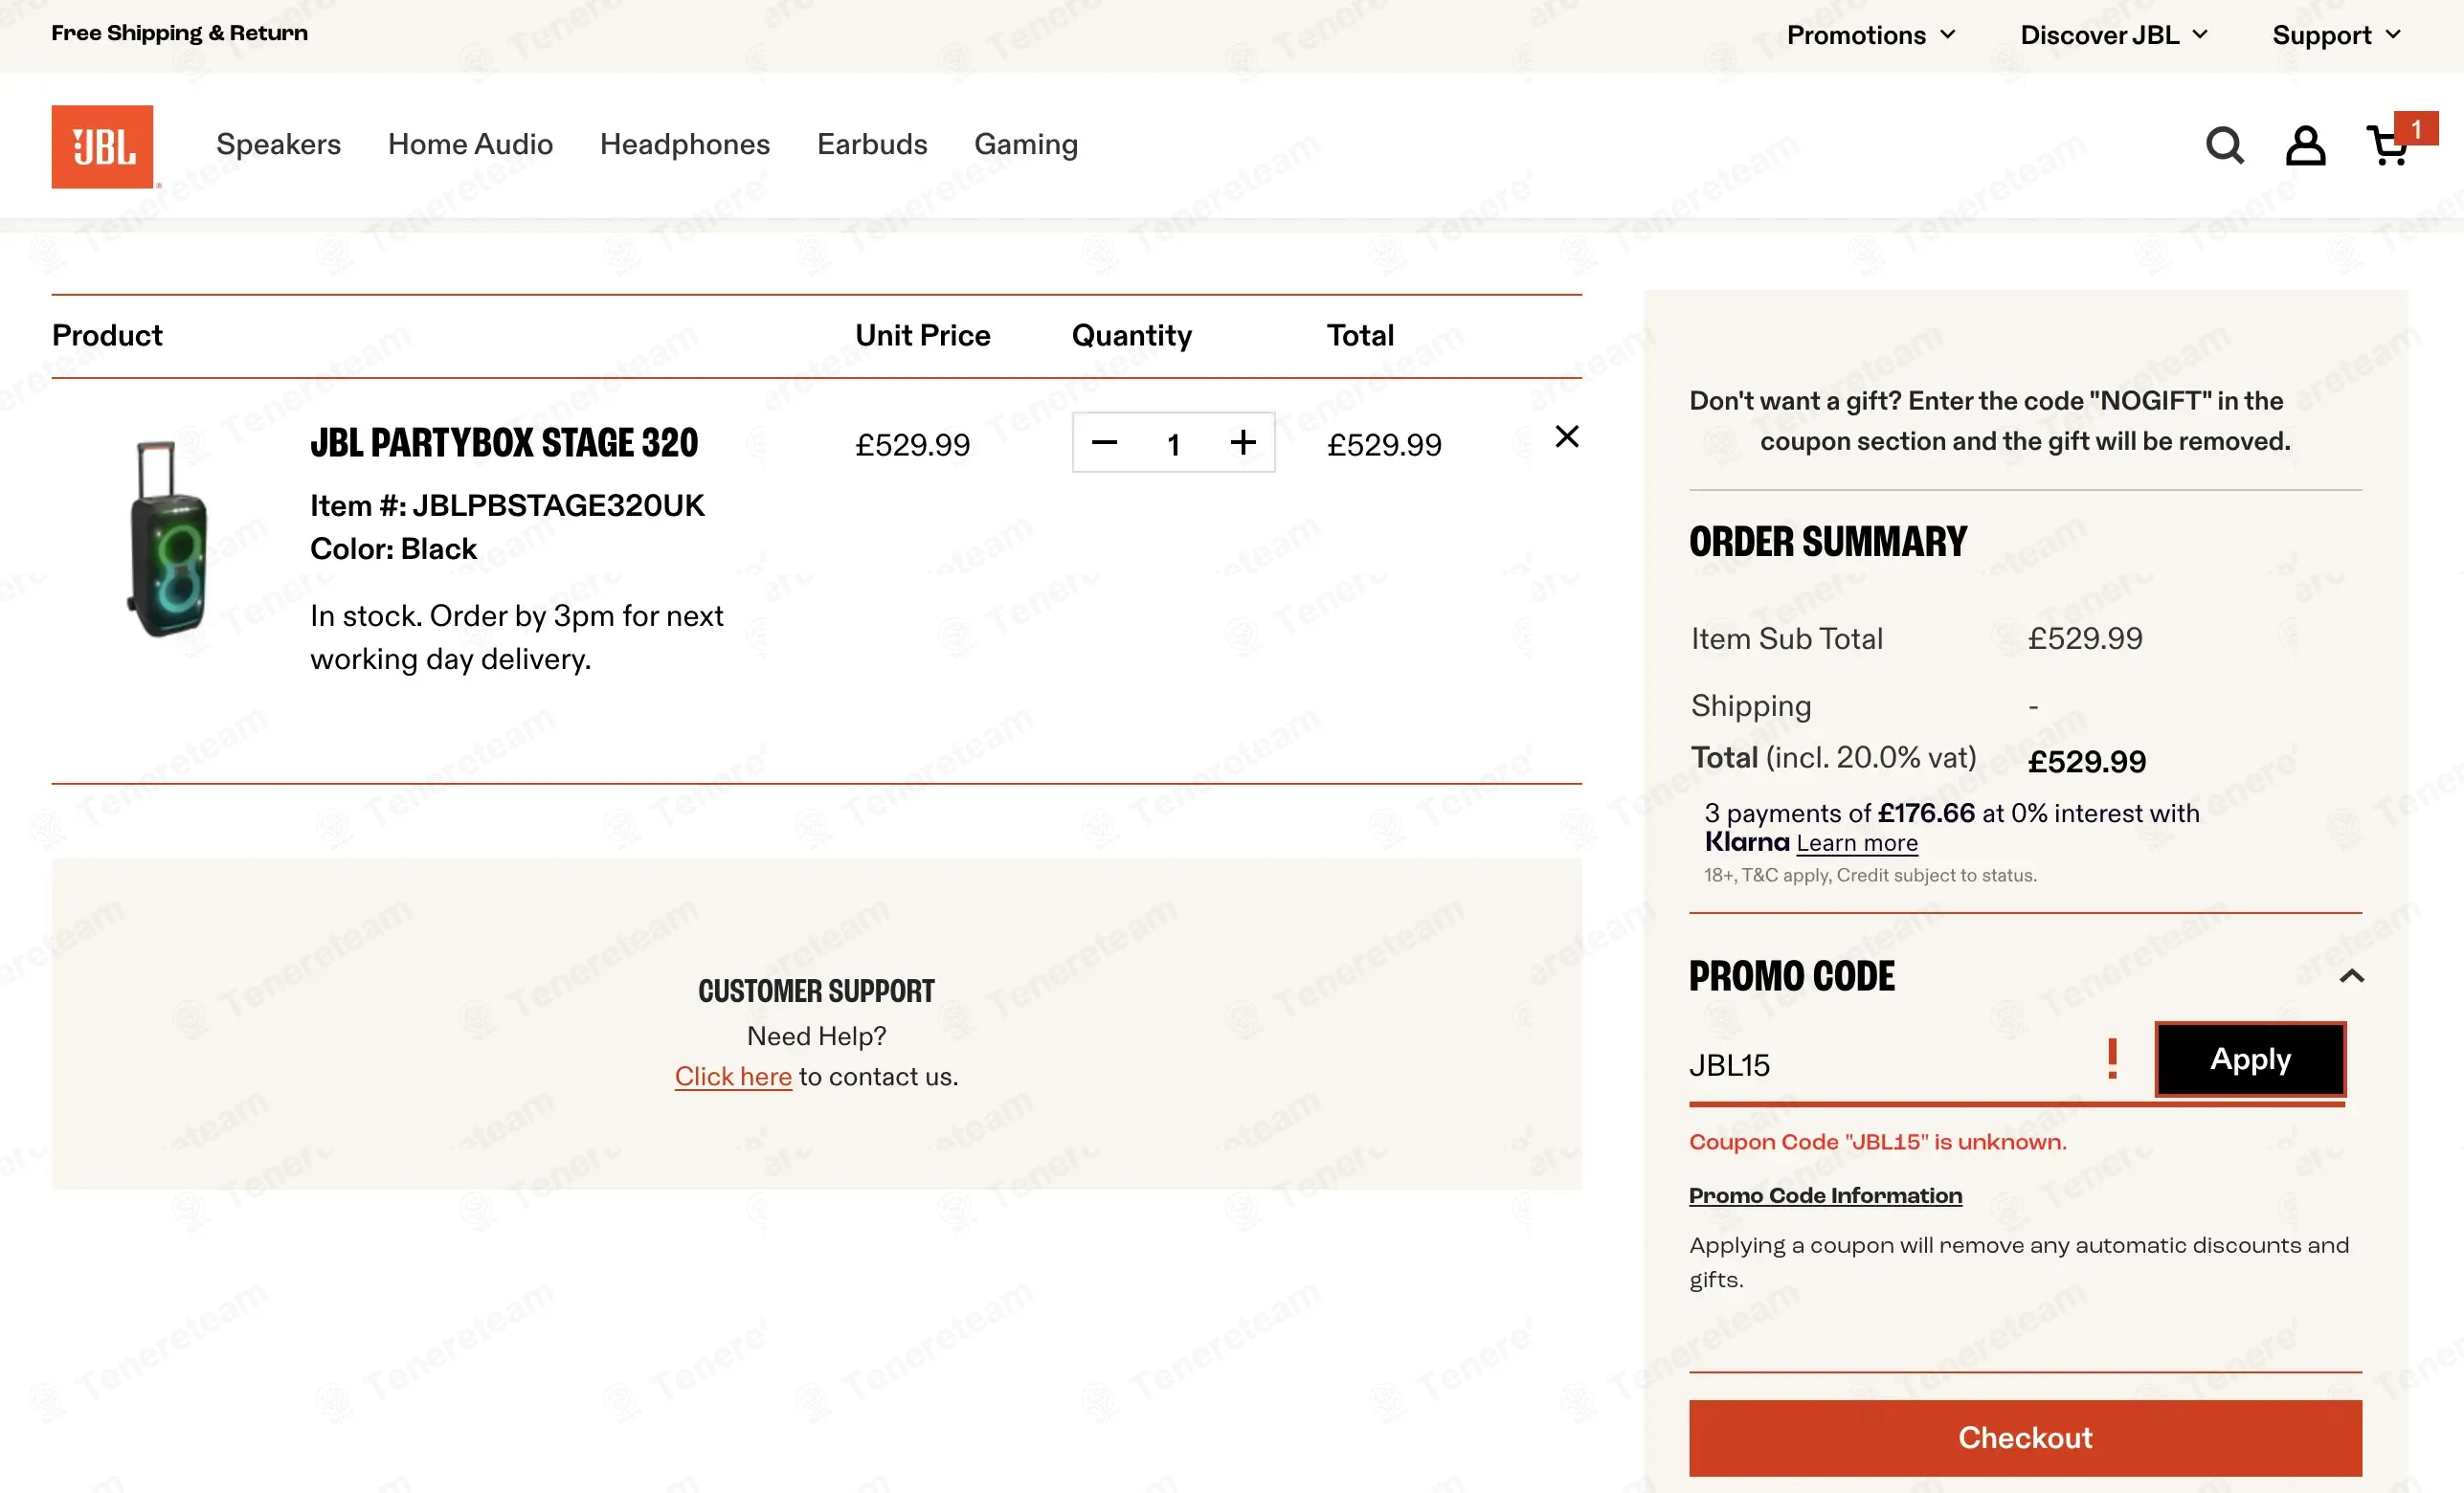Click the quantity value 1 field
The height and width of the screenshot is (1493, 2464).
(x=1174, y=444)
